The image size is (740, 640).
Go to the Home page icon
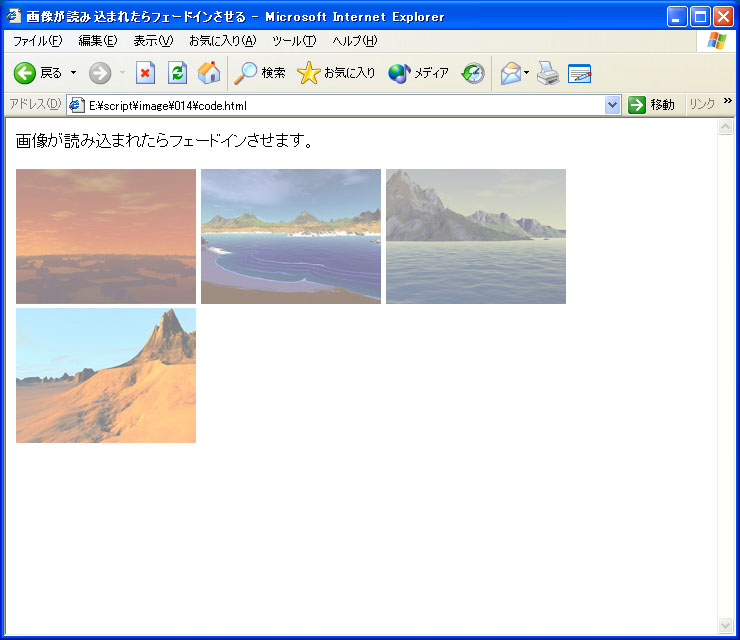(209, 73)
